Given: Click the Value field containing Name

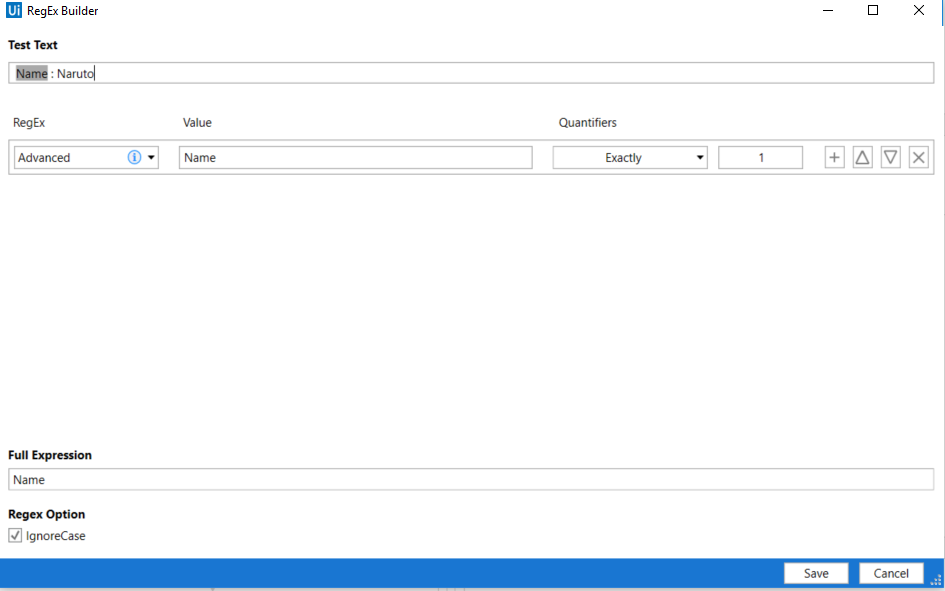Looking at the screenshot, I should [355, 157].
